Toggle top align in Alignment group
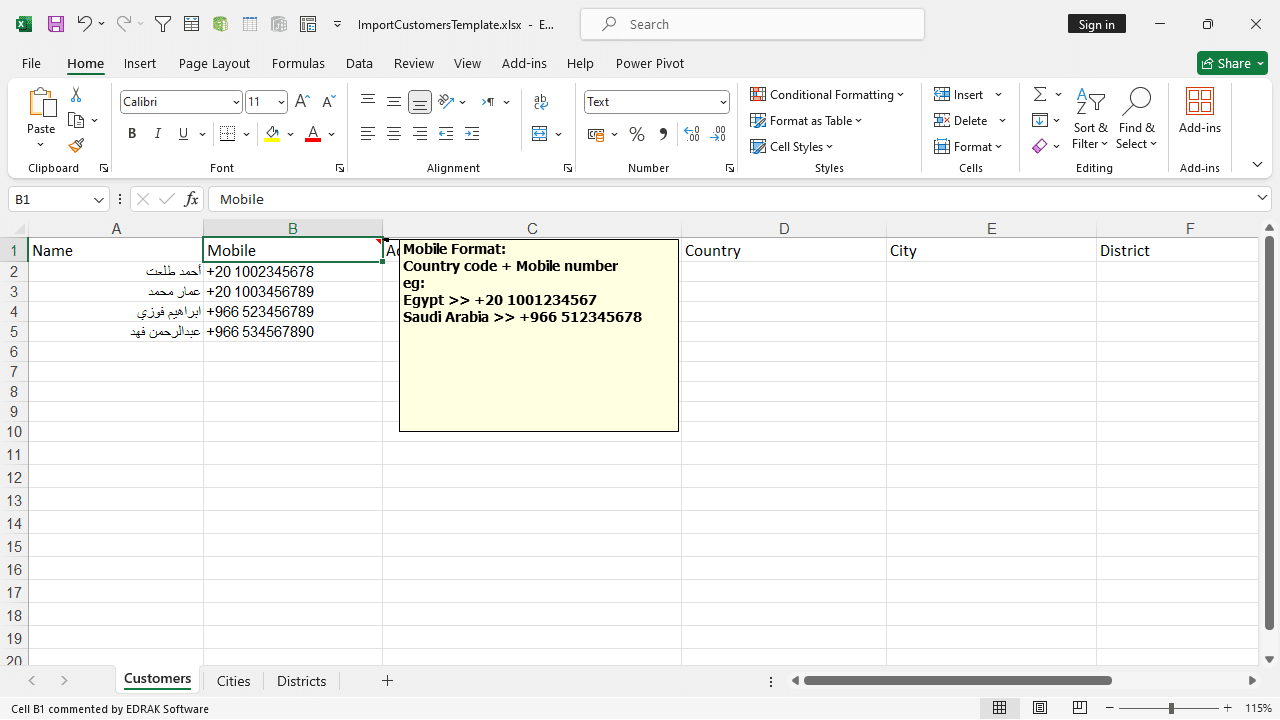Viewport: 1280px width, 720px height. point(368,102)
